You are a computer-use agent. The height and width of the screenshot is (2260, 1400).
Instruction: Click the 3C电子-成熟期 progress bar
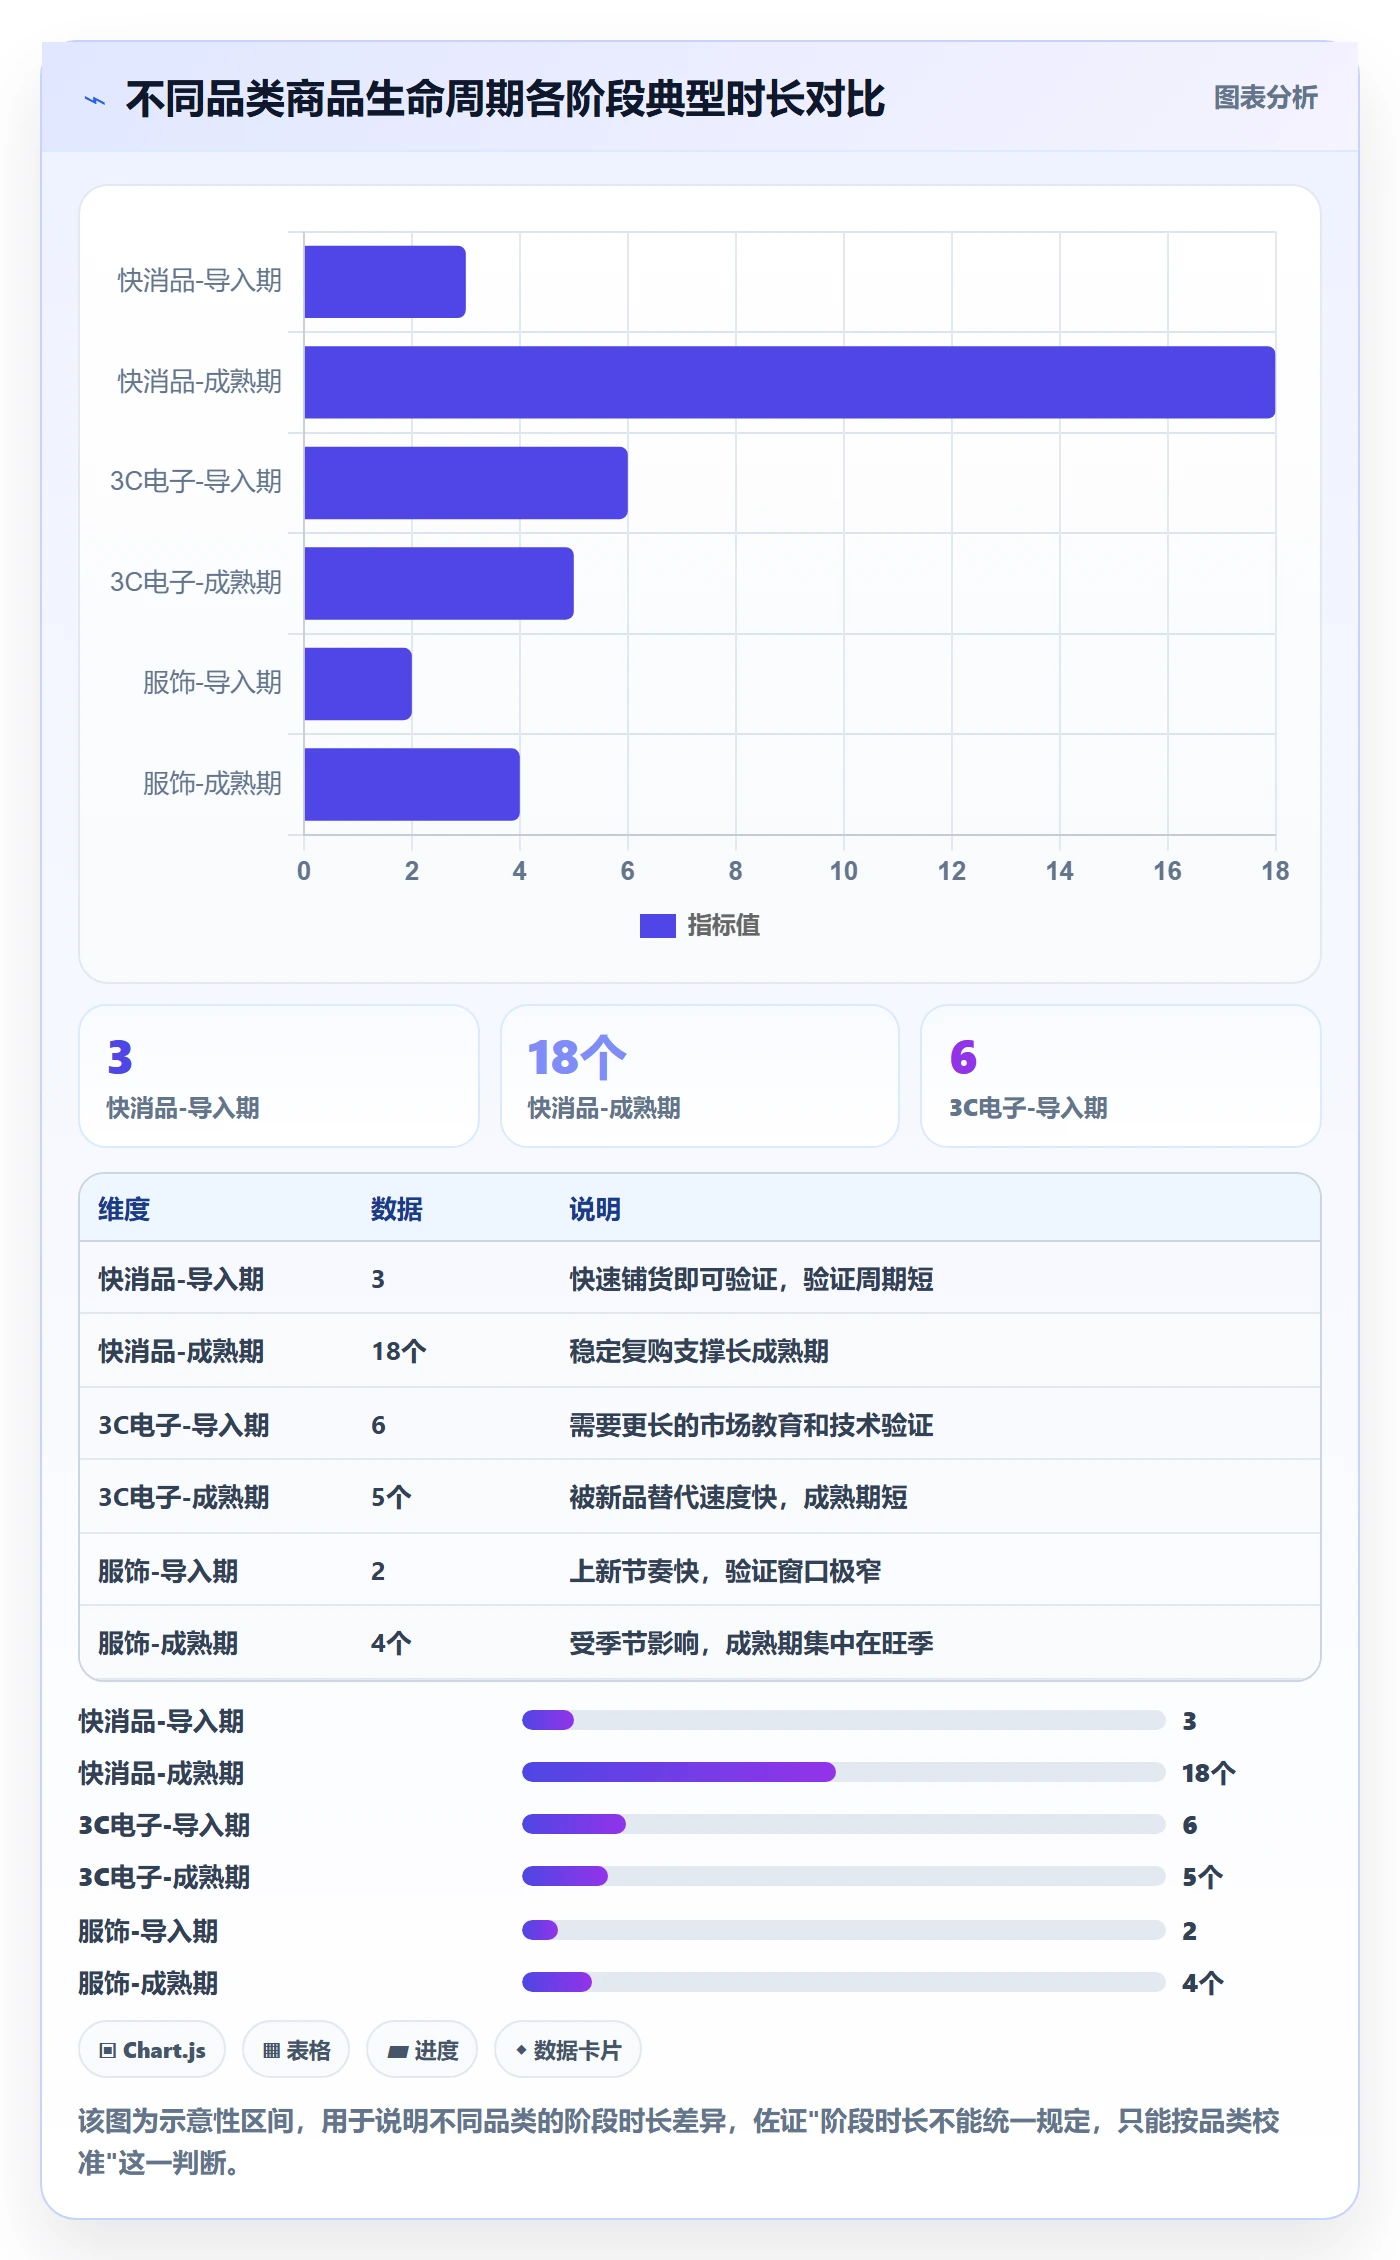coord(843,1876)
